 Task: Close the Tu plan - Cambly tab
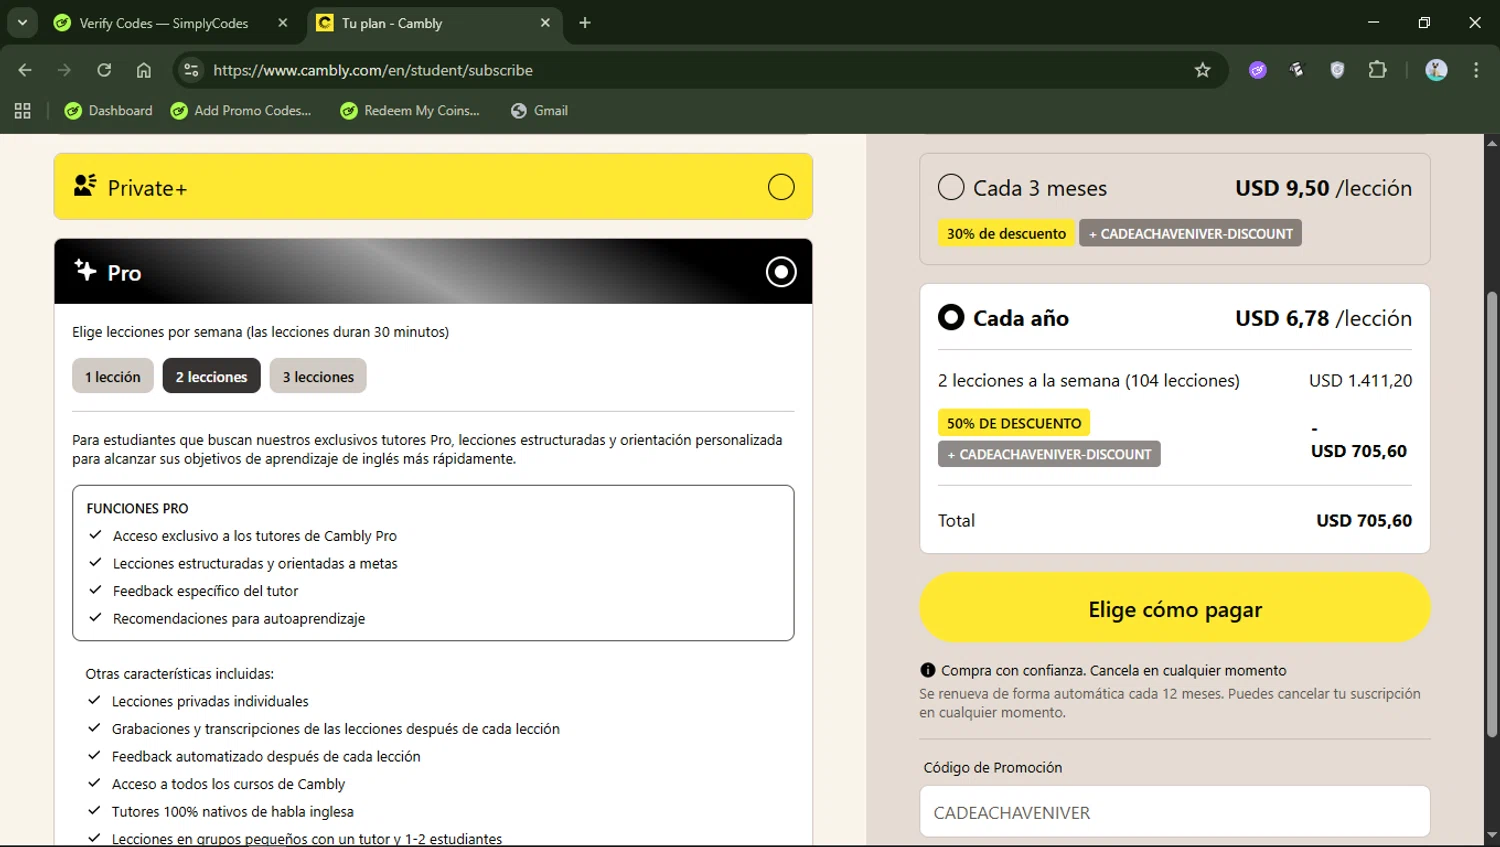[x=545, y=23]
